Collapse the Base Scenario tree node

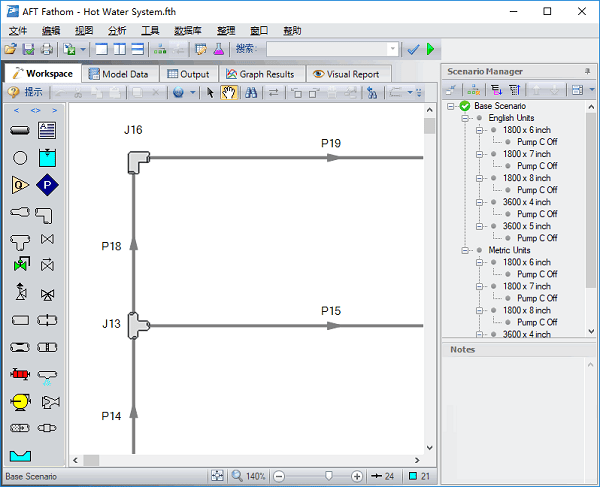click(x=452, y=106)
